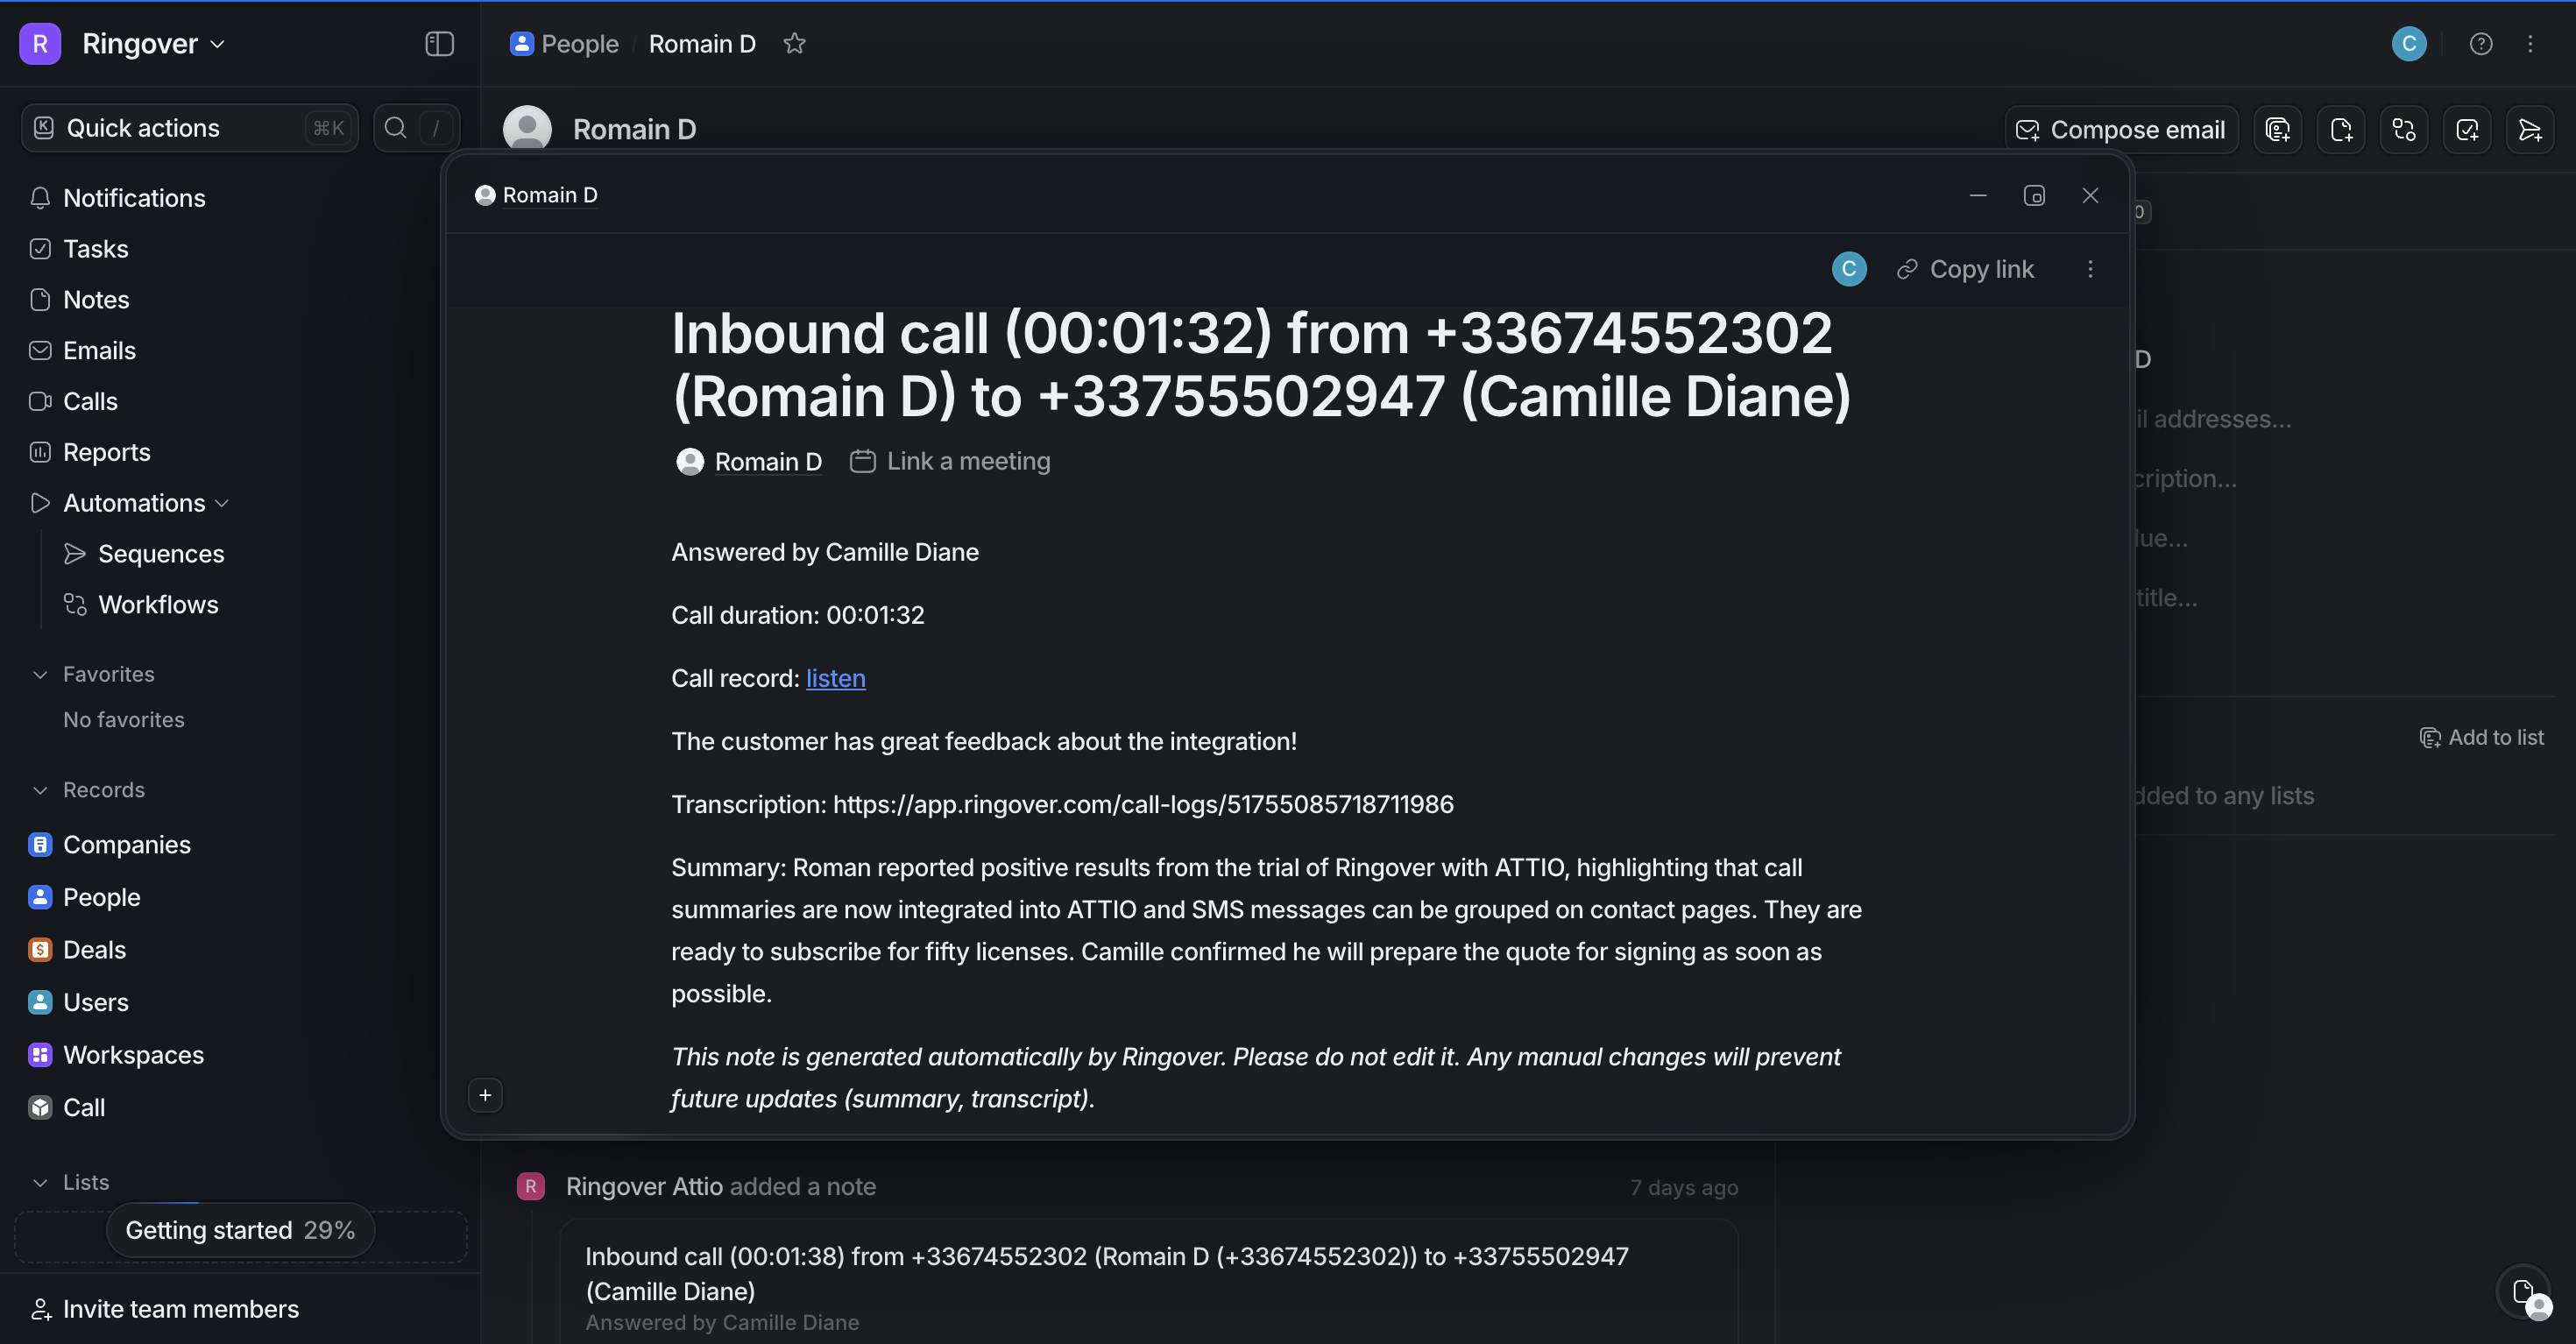Add Romain D to a task
Image resolution: width=2576 pixels, height=1344 pixels.
(x=2467, y=129)
